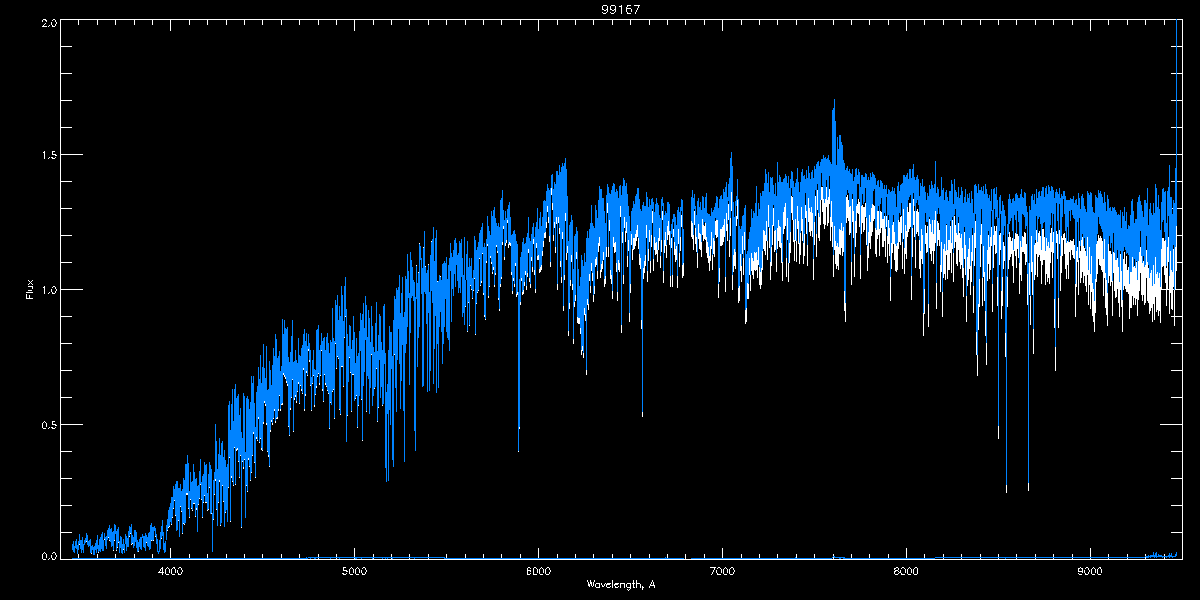Viewport: 1200px width, 600px height.
Task: Click the plot title 99167
Action: point(620,9)
